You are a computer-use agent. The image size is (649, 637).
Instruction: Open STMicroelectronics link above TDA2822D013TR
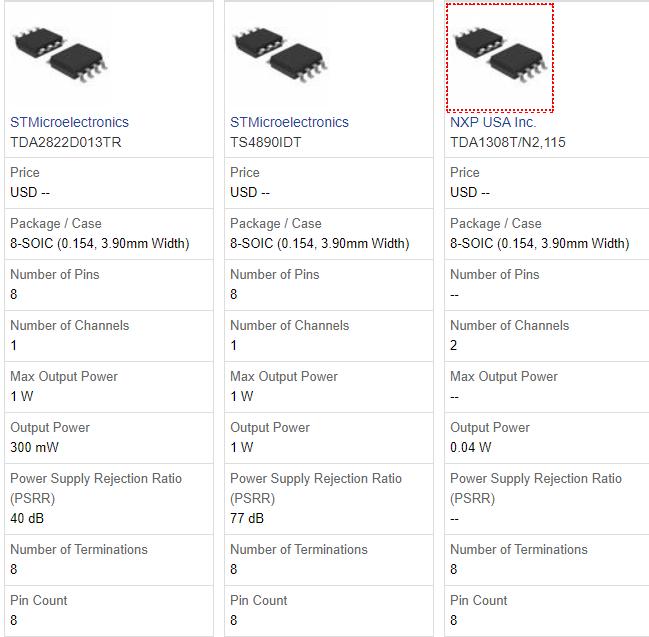(x=69, y=122)
